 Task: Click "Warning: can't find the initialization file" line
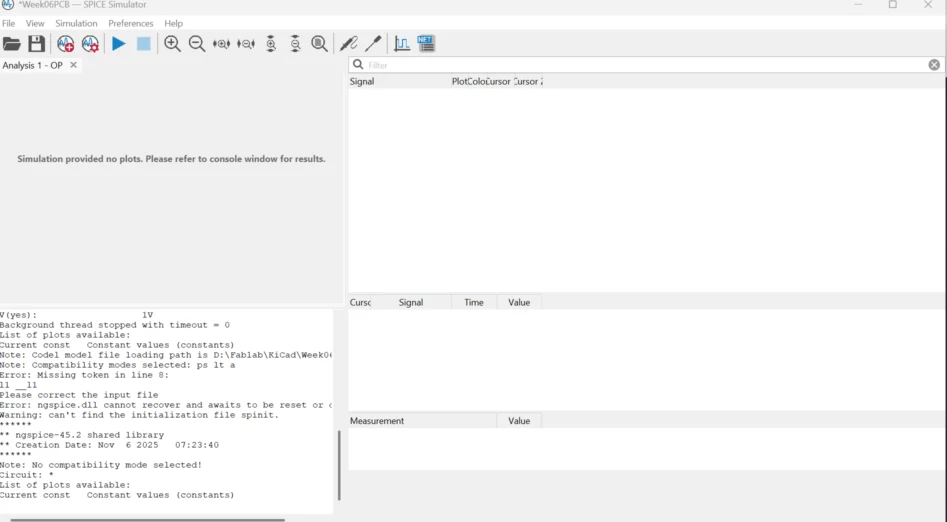coord(140,415)
